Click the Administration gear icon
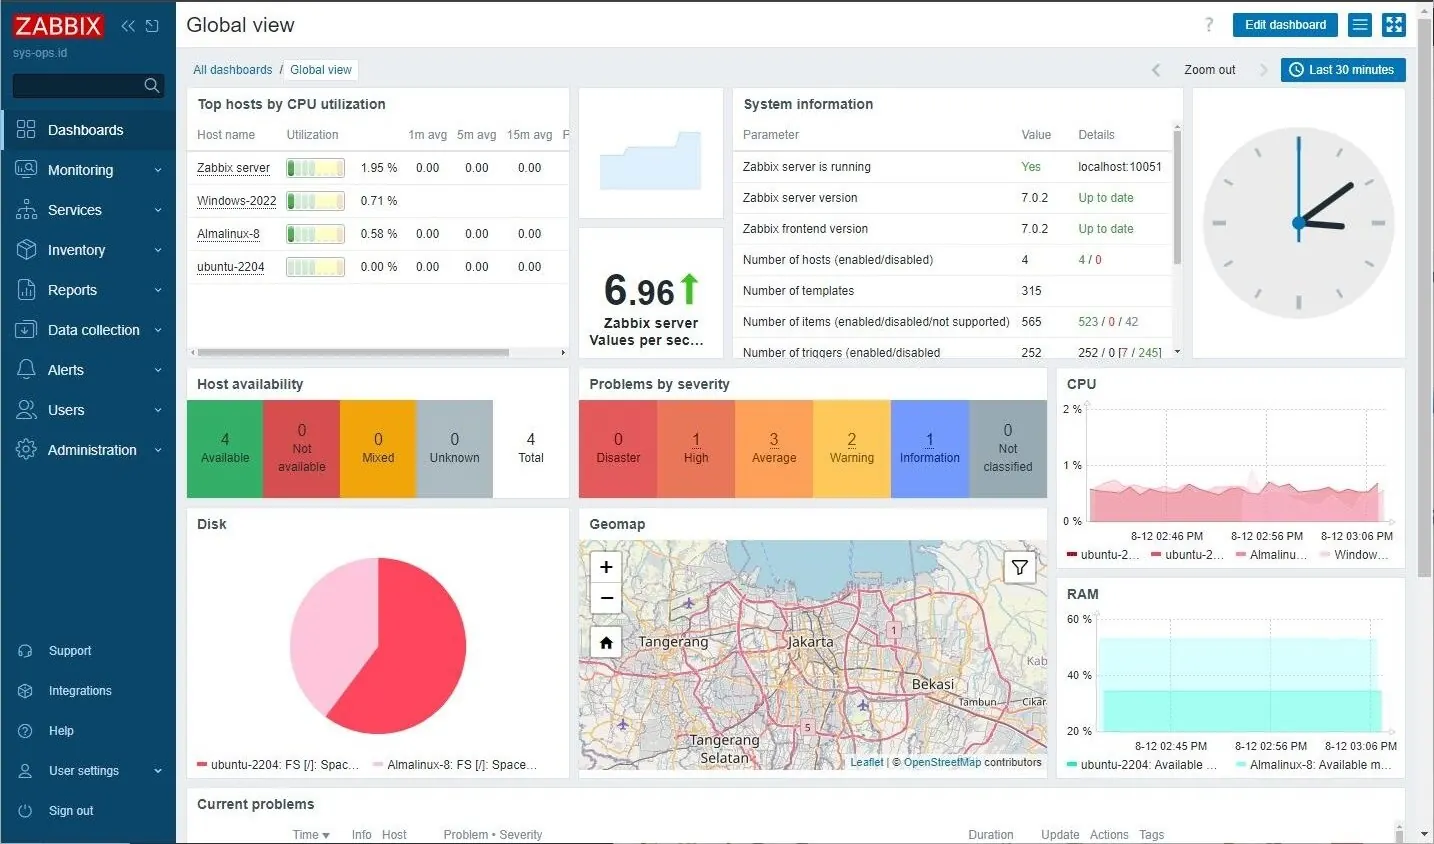1434x844 pixels. (x=26, y=449)
